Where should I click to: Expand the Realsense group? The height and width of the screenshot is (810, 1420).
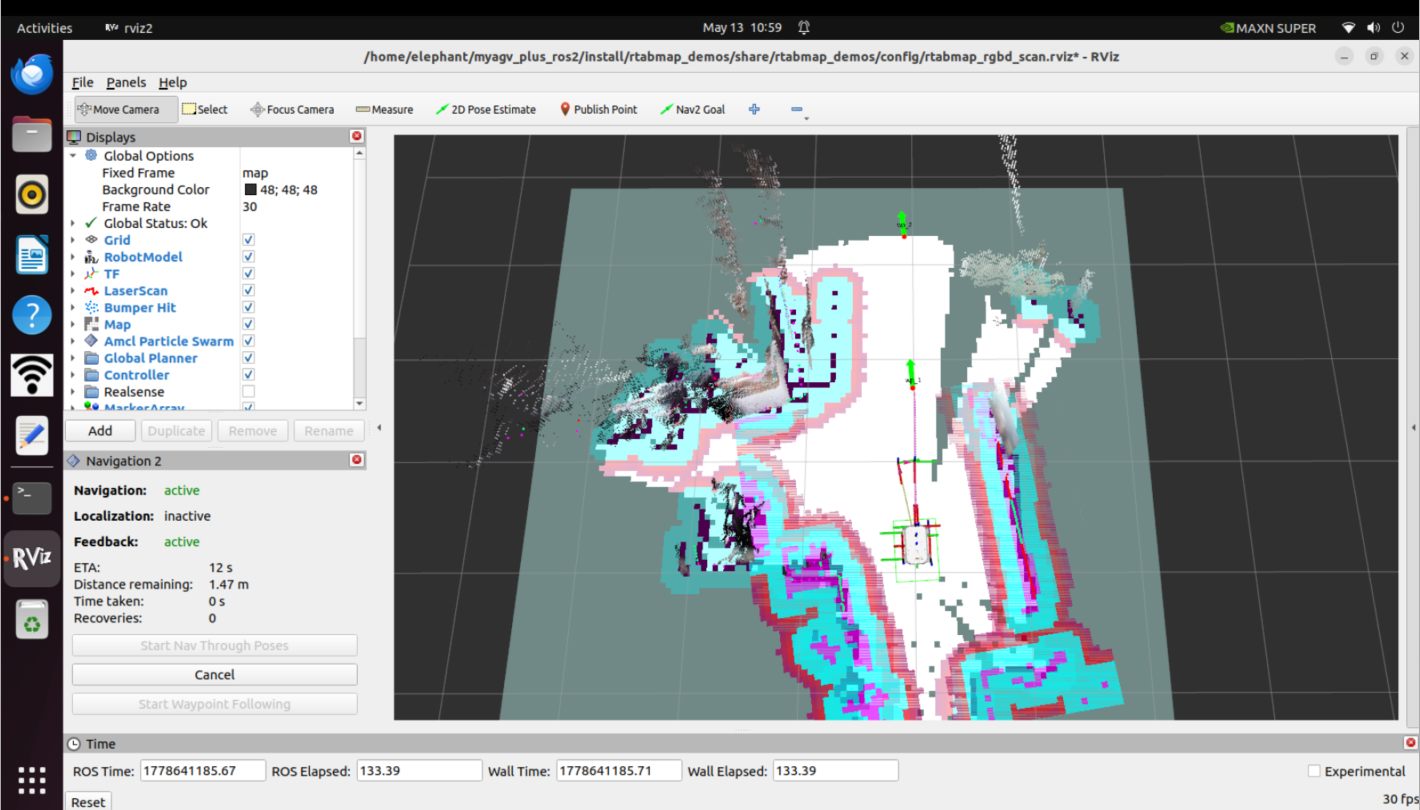pos(73,392)
